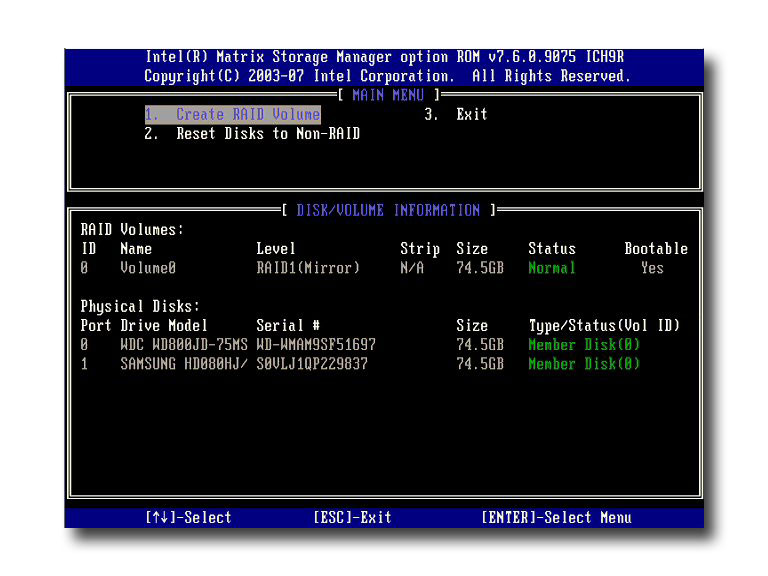Click the MAIN MENU section title
768x576 pixels.
388,95
